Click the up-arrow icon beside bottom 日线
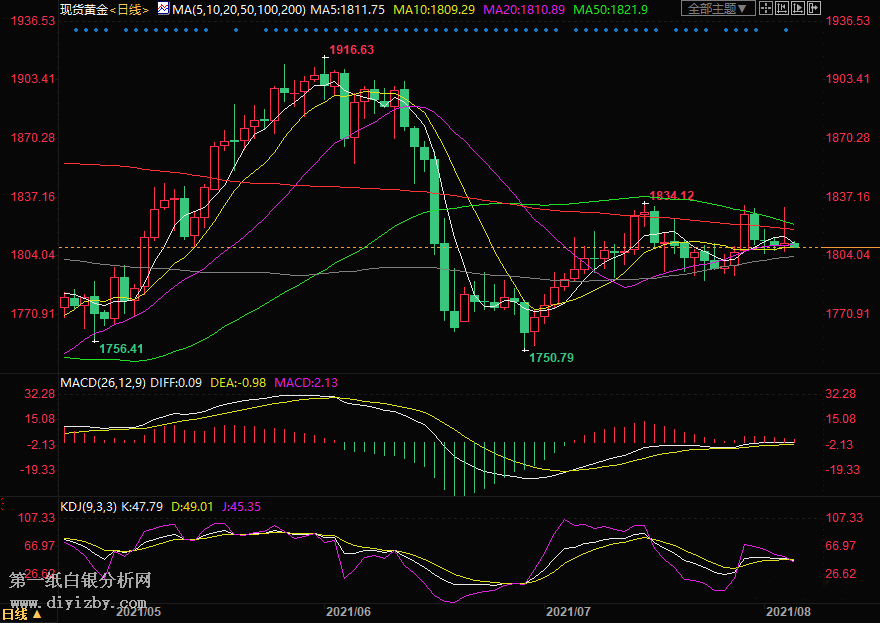Image resolution: width=880 pixels, height=623 pixels. tap(37, 615)
